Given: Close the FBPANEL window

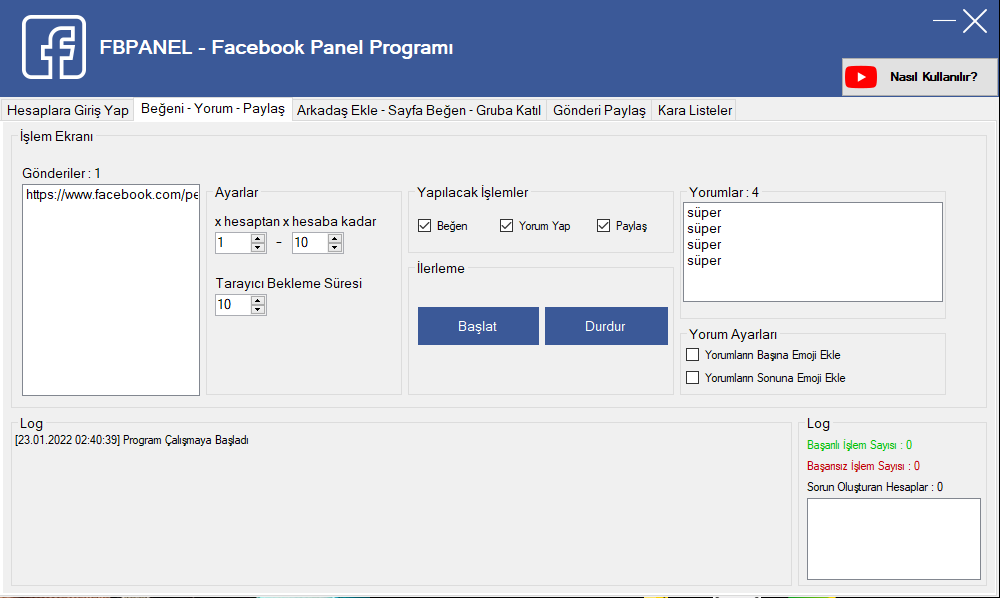Looking at the screenshot, I should coord(975,21).
